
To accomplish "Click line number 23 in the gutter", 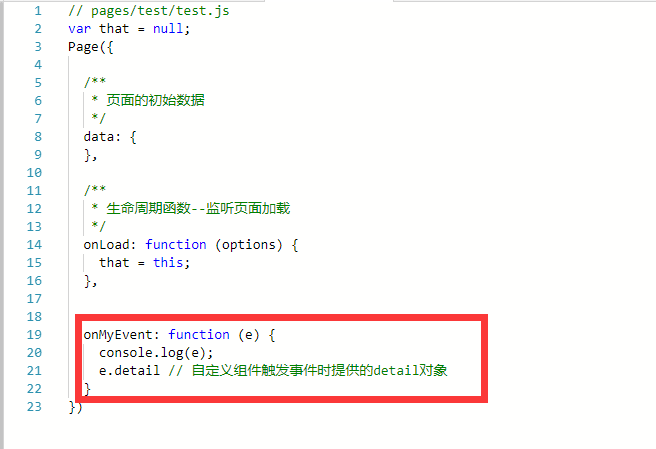I will 34,407.
